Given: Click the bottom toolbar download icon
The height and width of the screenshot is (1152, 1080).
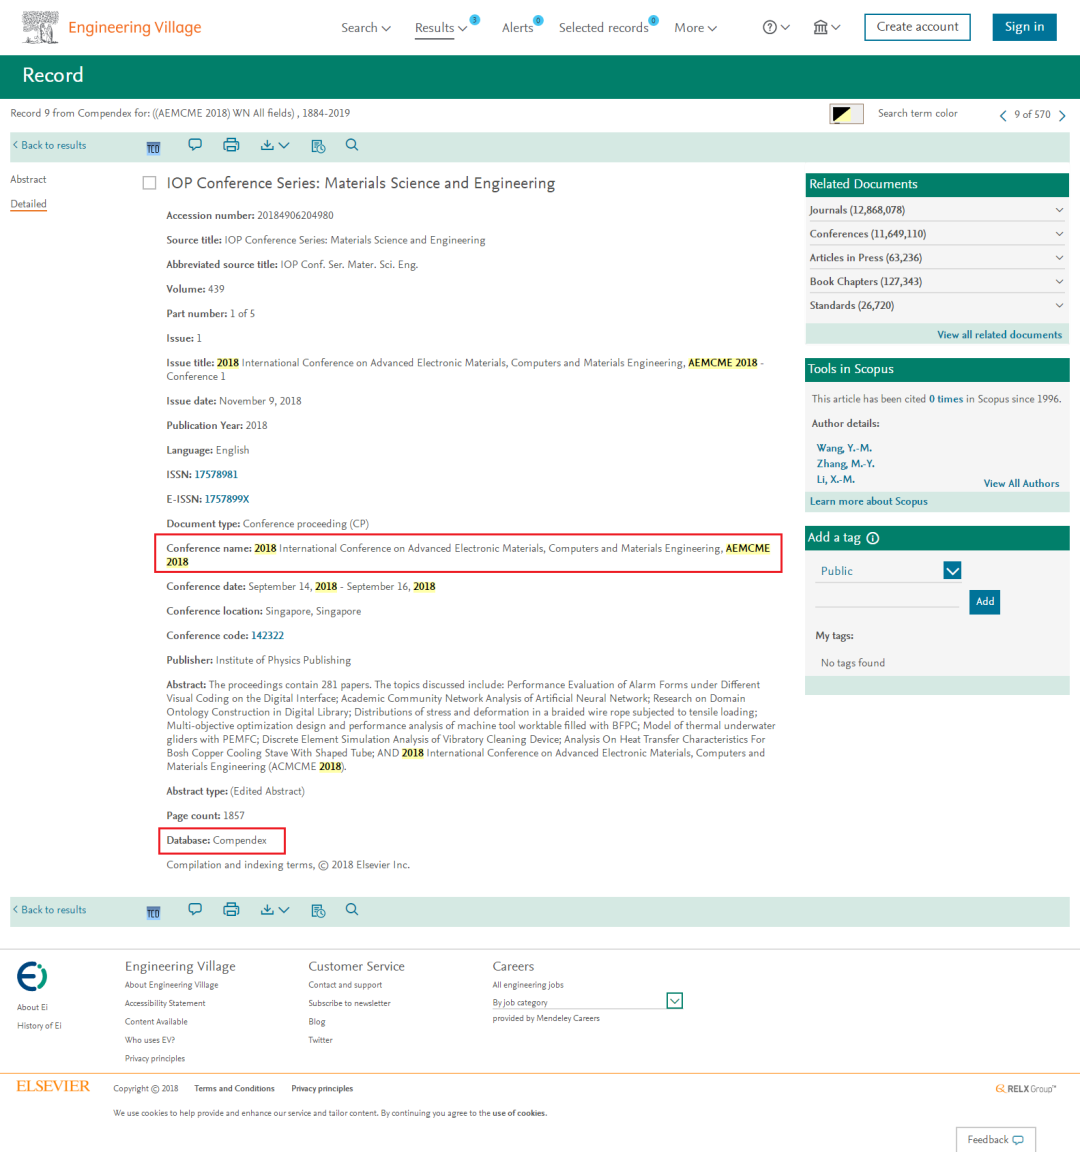Looking at the screenshot, I should pos(275,910).
